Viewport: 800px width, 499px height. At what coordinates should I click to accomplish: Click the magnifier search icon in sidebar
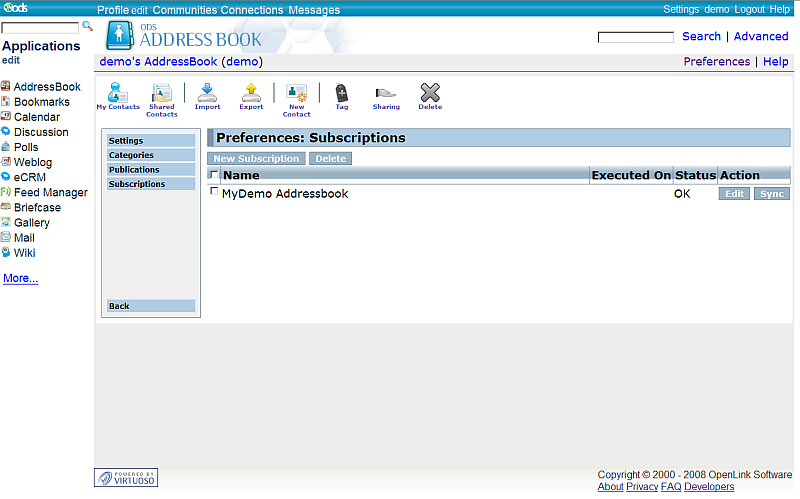tap(87, 26)
